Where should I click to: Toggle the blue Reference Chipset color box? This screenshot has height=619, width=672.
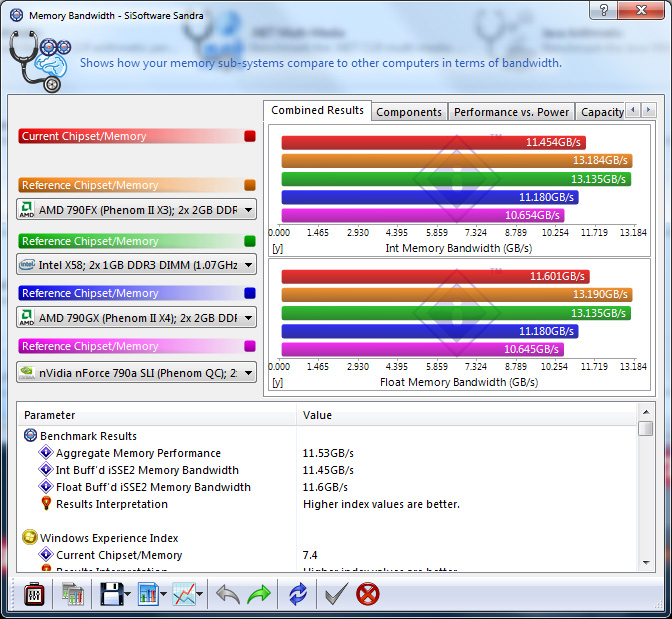point(250,293)
